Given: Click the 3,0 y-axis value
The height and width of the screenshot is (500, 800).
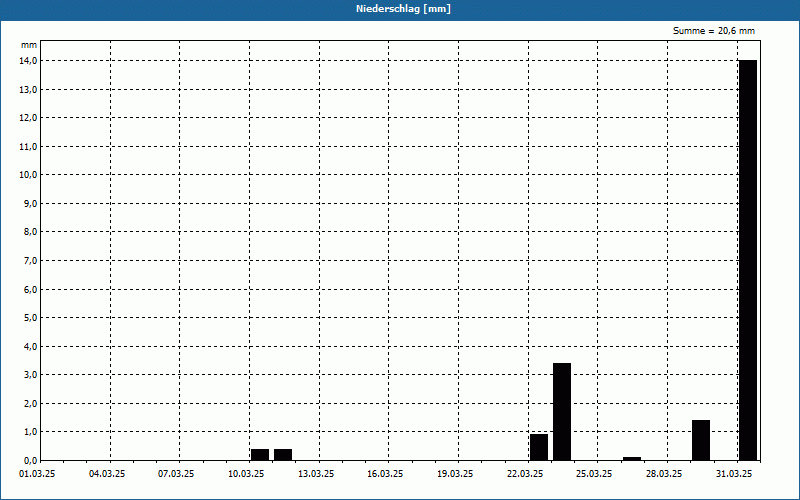Looking at the screenshot, I should (x=29, y=375).
